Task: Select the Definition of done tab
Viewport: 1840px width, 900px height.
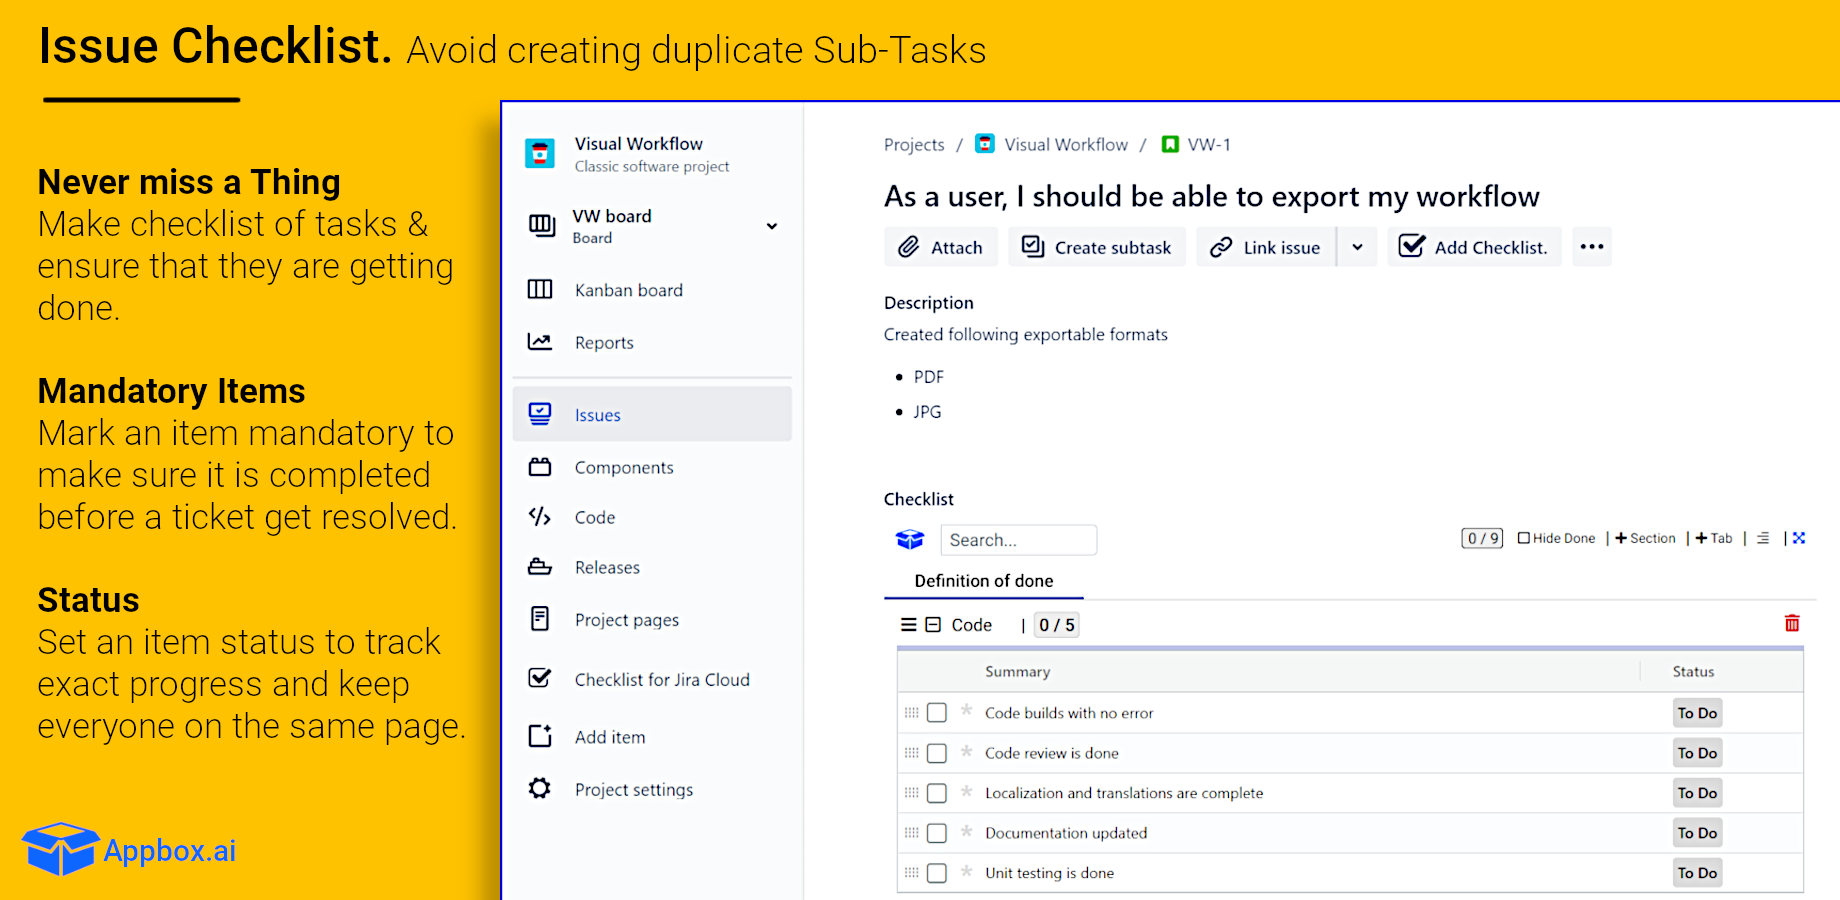Action: 983,581
